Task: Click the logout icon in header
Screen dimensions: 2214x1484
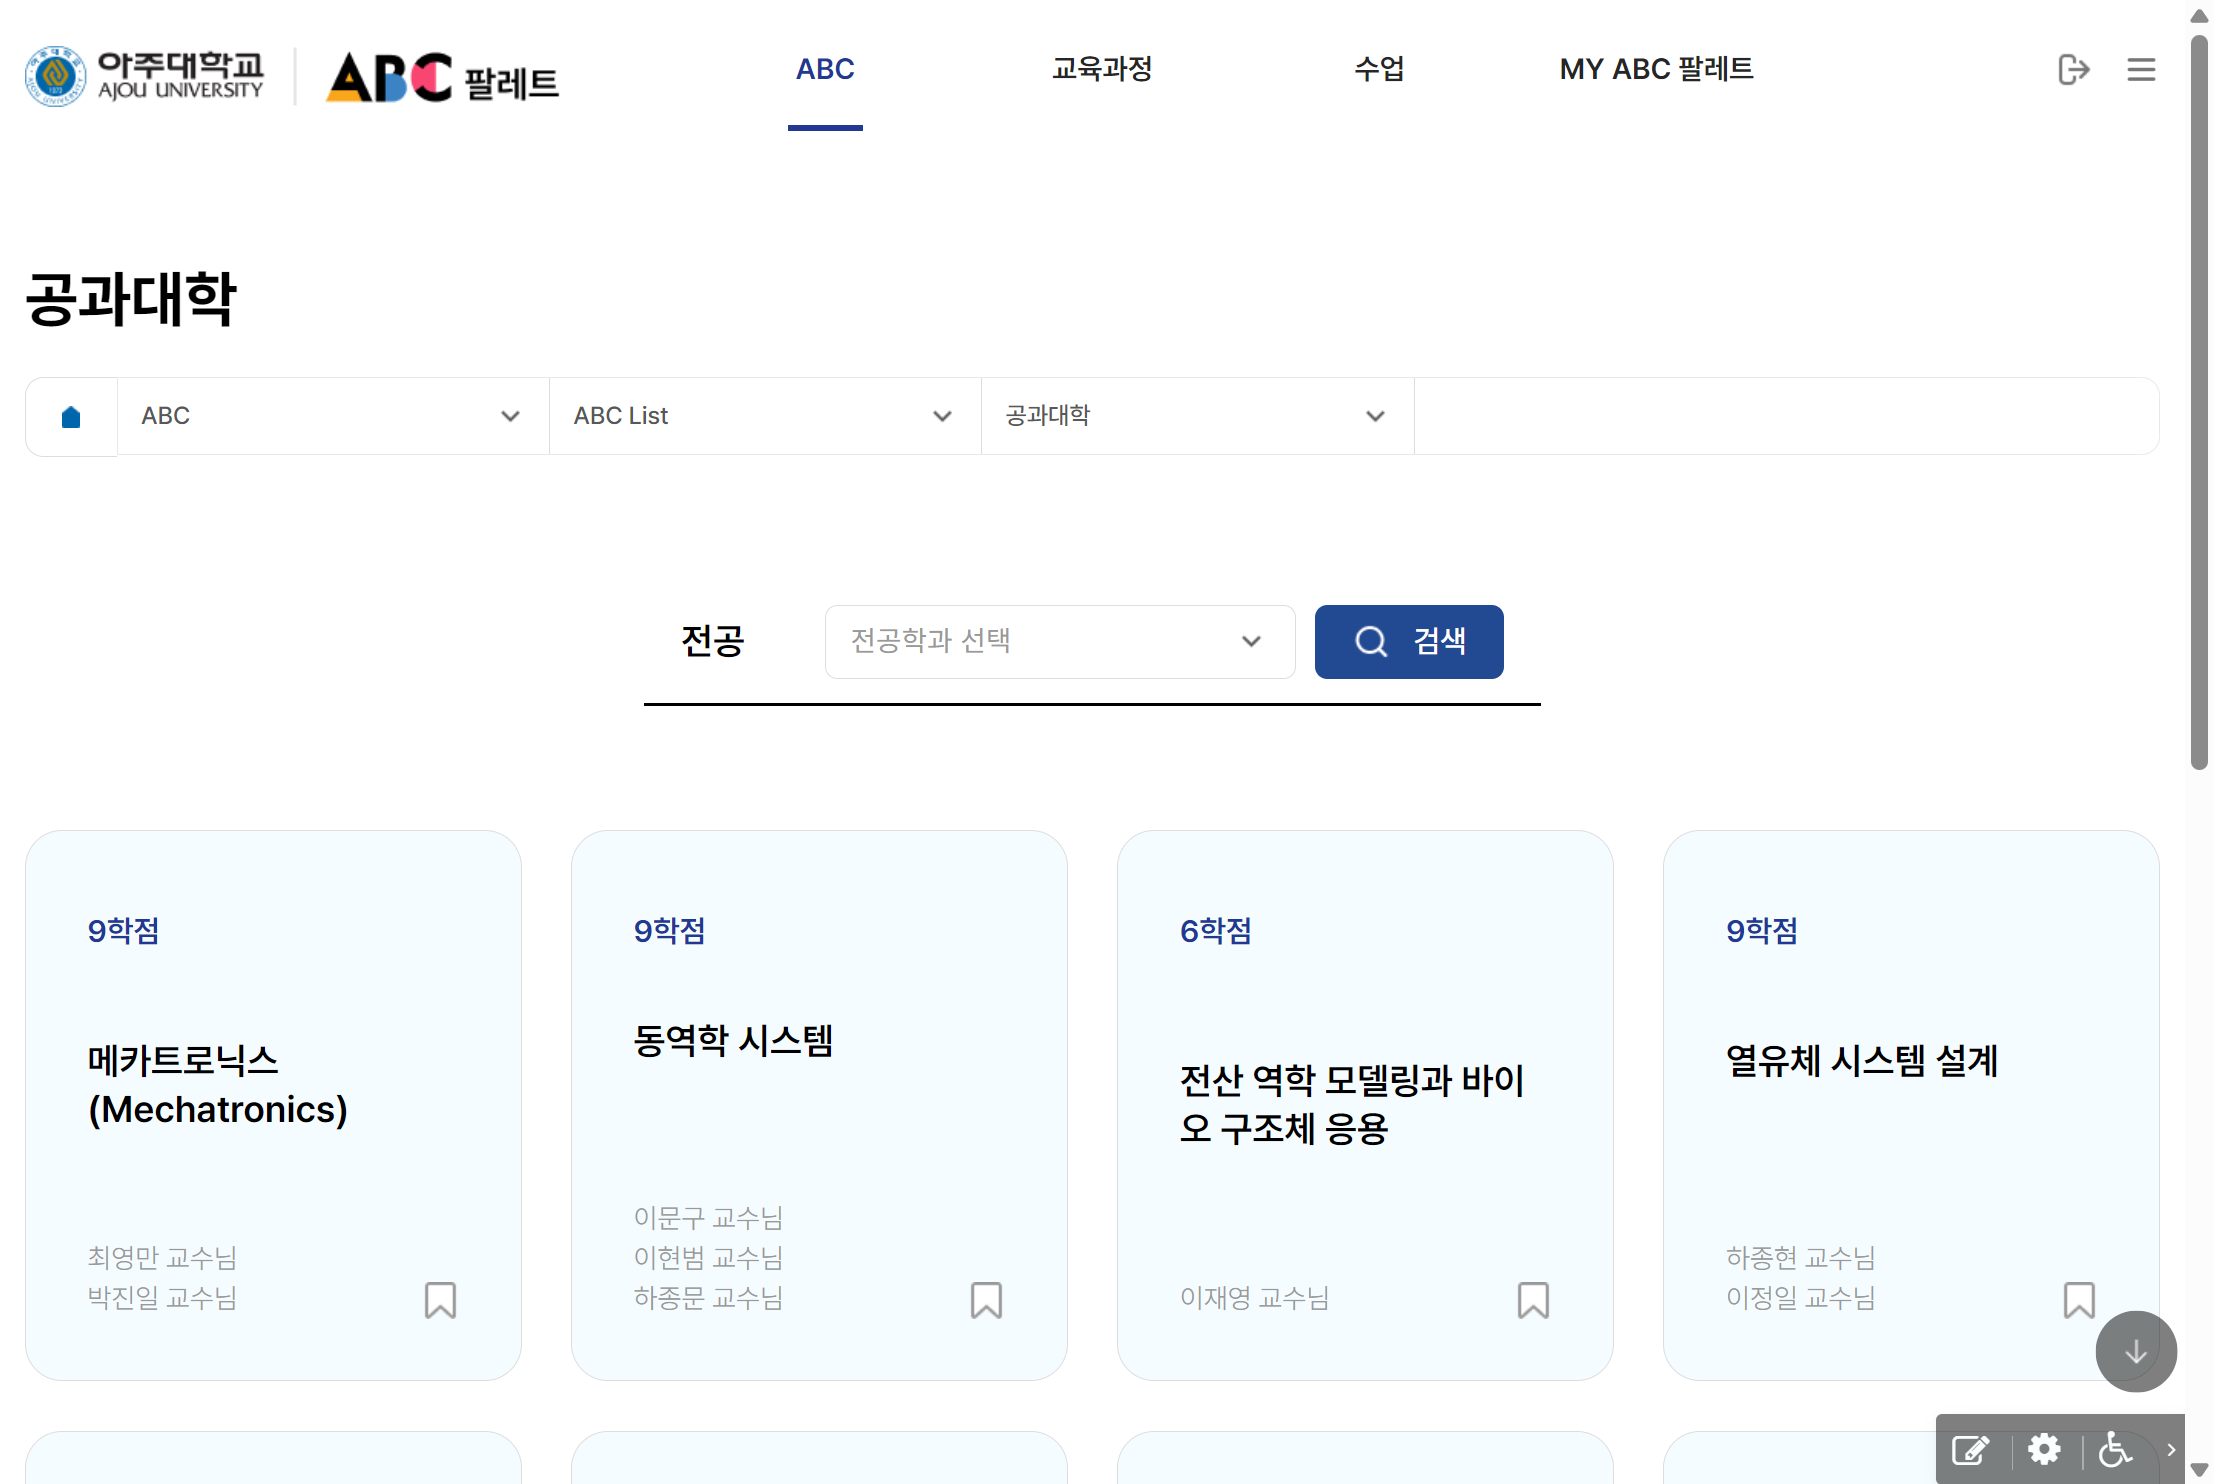Action: click(2074, 70)
